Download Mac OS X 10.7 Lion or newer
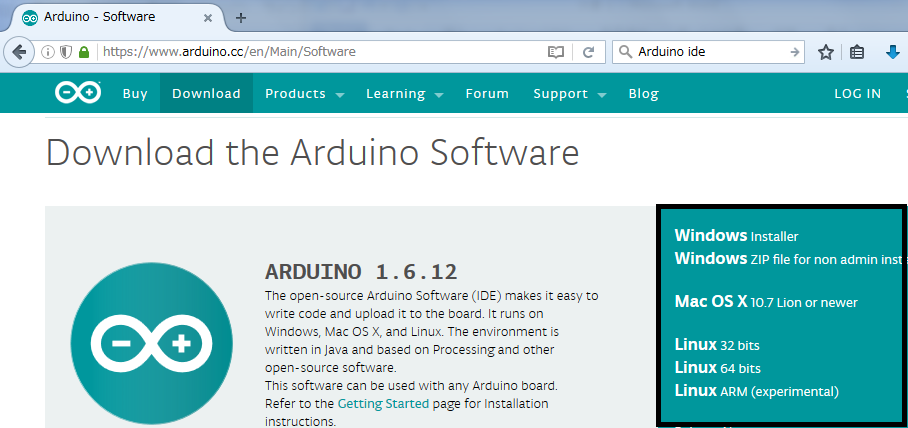908x428 pixels. click(766, 302)
